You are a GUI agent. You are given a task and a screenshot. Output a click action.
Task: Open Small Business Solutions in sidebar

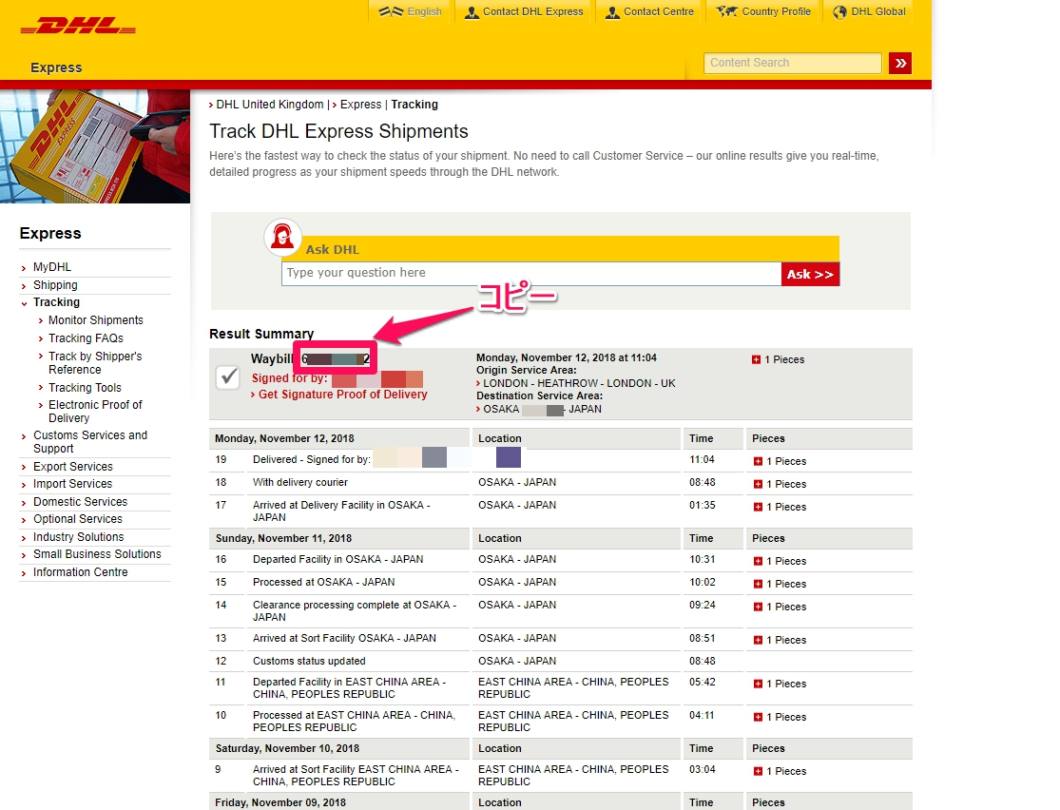coord(97,554)
